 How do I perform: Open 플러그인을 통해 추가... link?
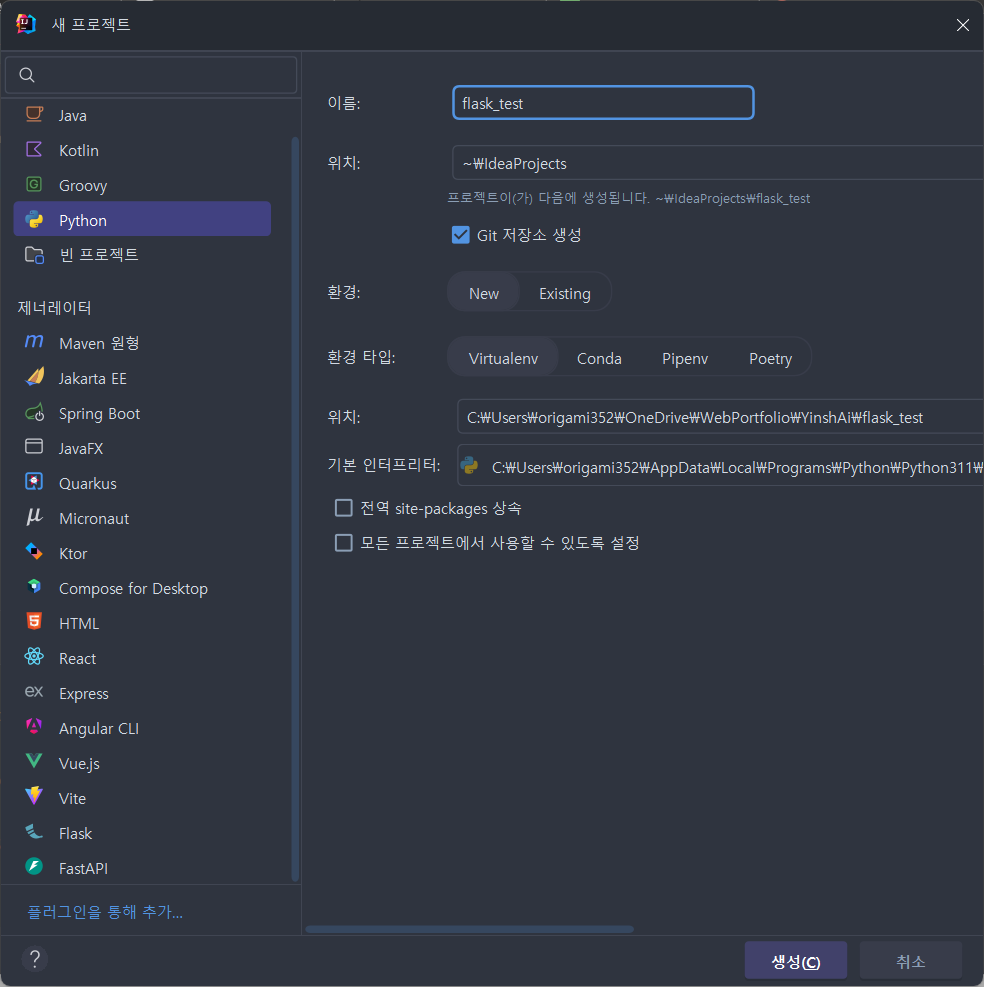pos(105,911)
